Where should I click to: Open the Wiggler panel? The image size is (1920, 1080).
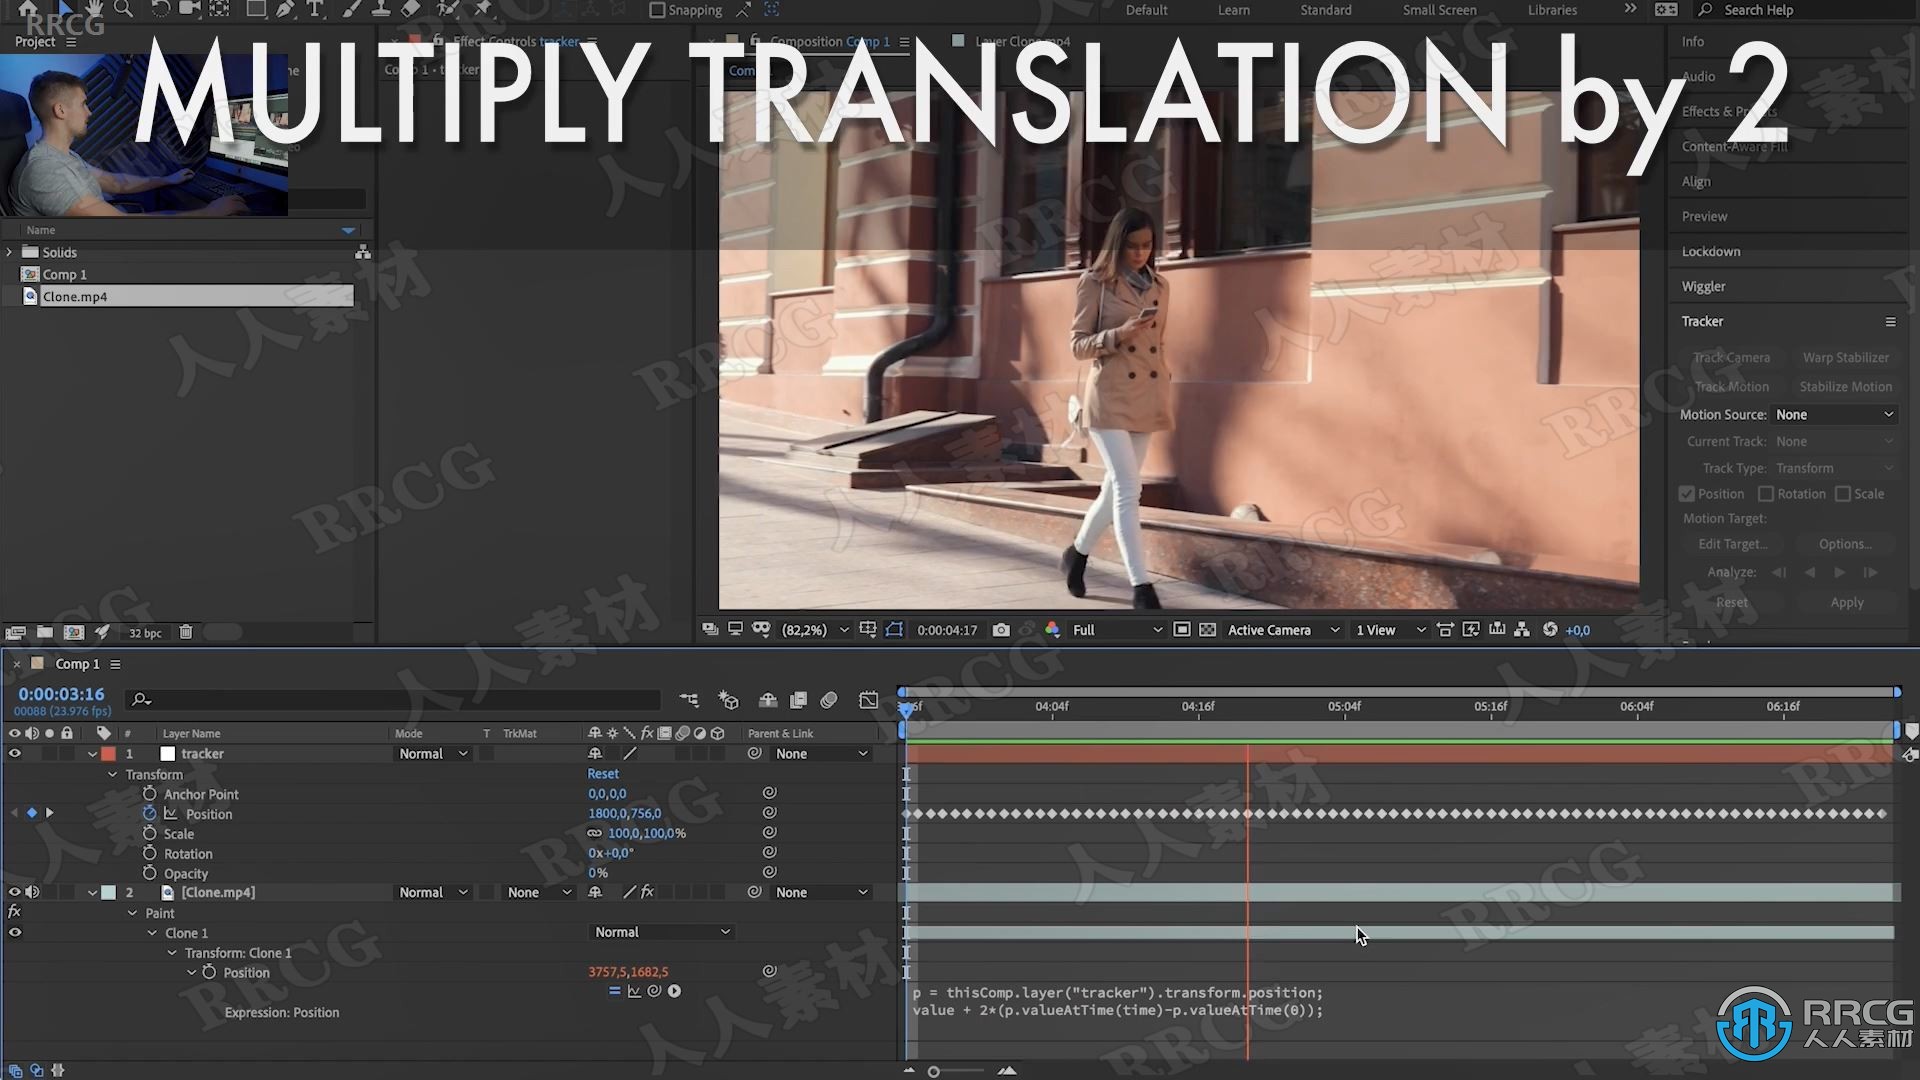click(x=1703, y=286)
